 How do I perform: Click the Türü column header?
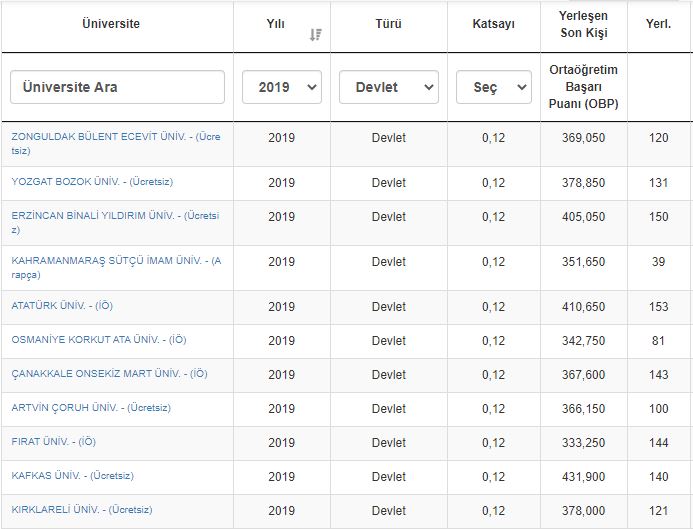tap(388, 23)
